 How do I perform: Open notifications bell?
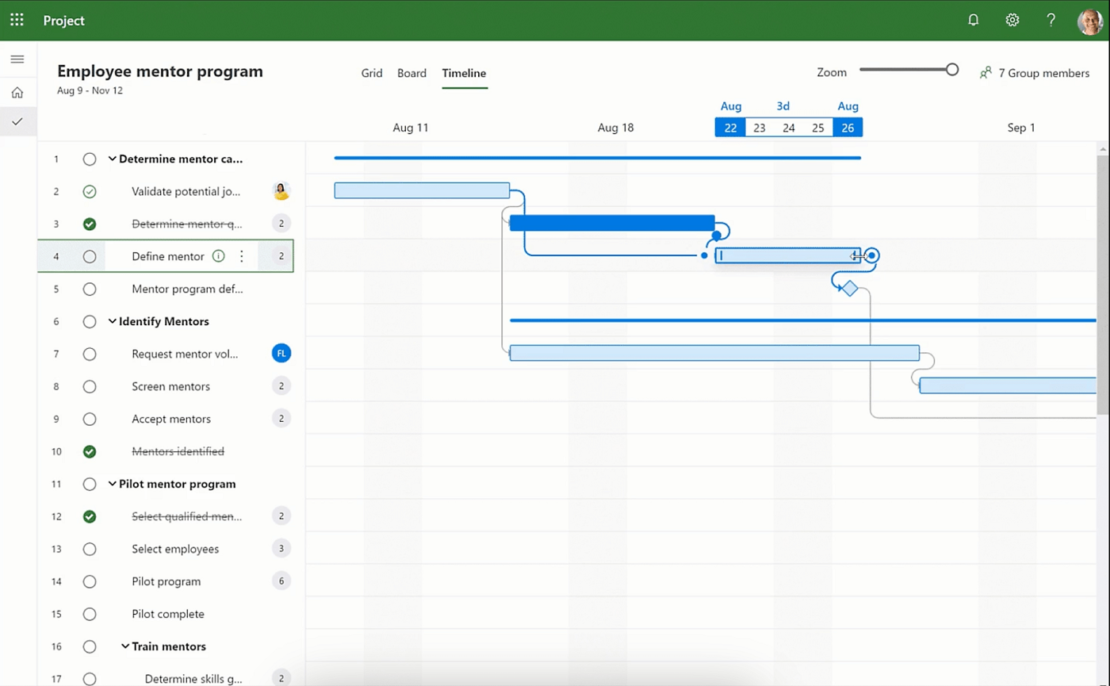[973, 20]
